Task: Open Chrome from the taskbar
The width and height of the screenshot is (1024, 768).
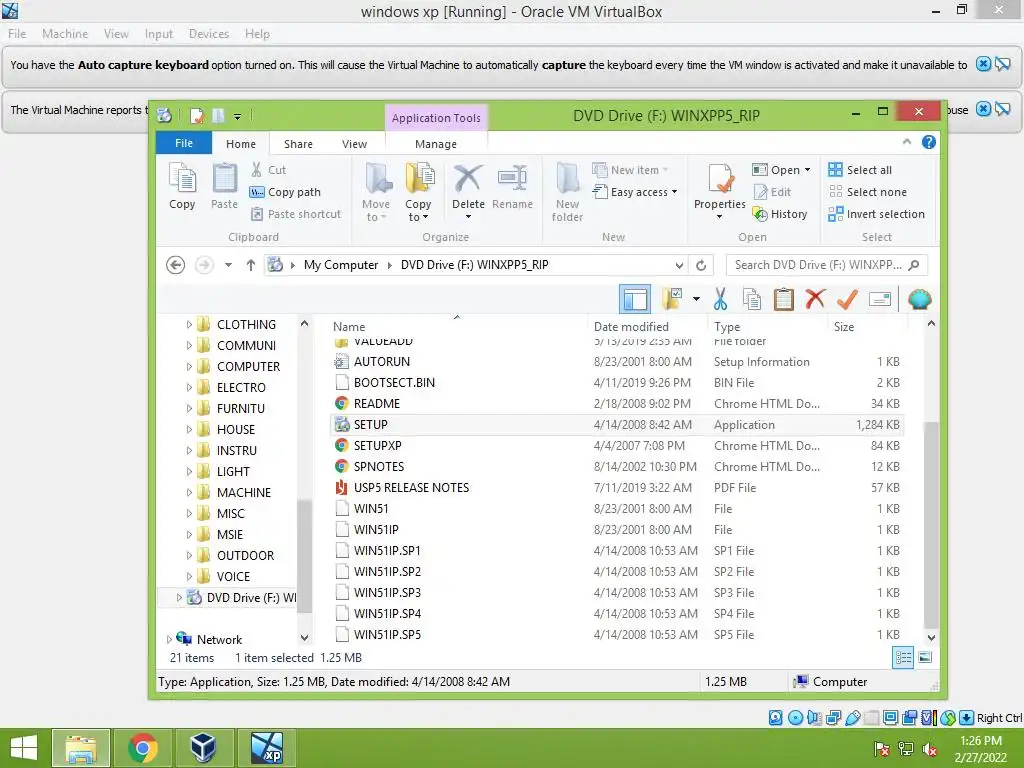Action: [x=142, y=748]
